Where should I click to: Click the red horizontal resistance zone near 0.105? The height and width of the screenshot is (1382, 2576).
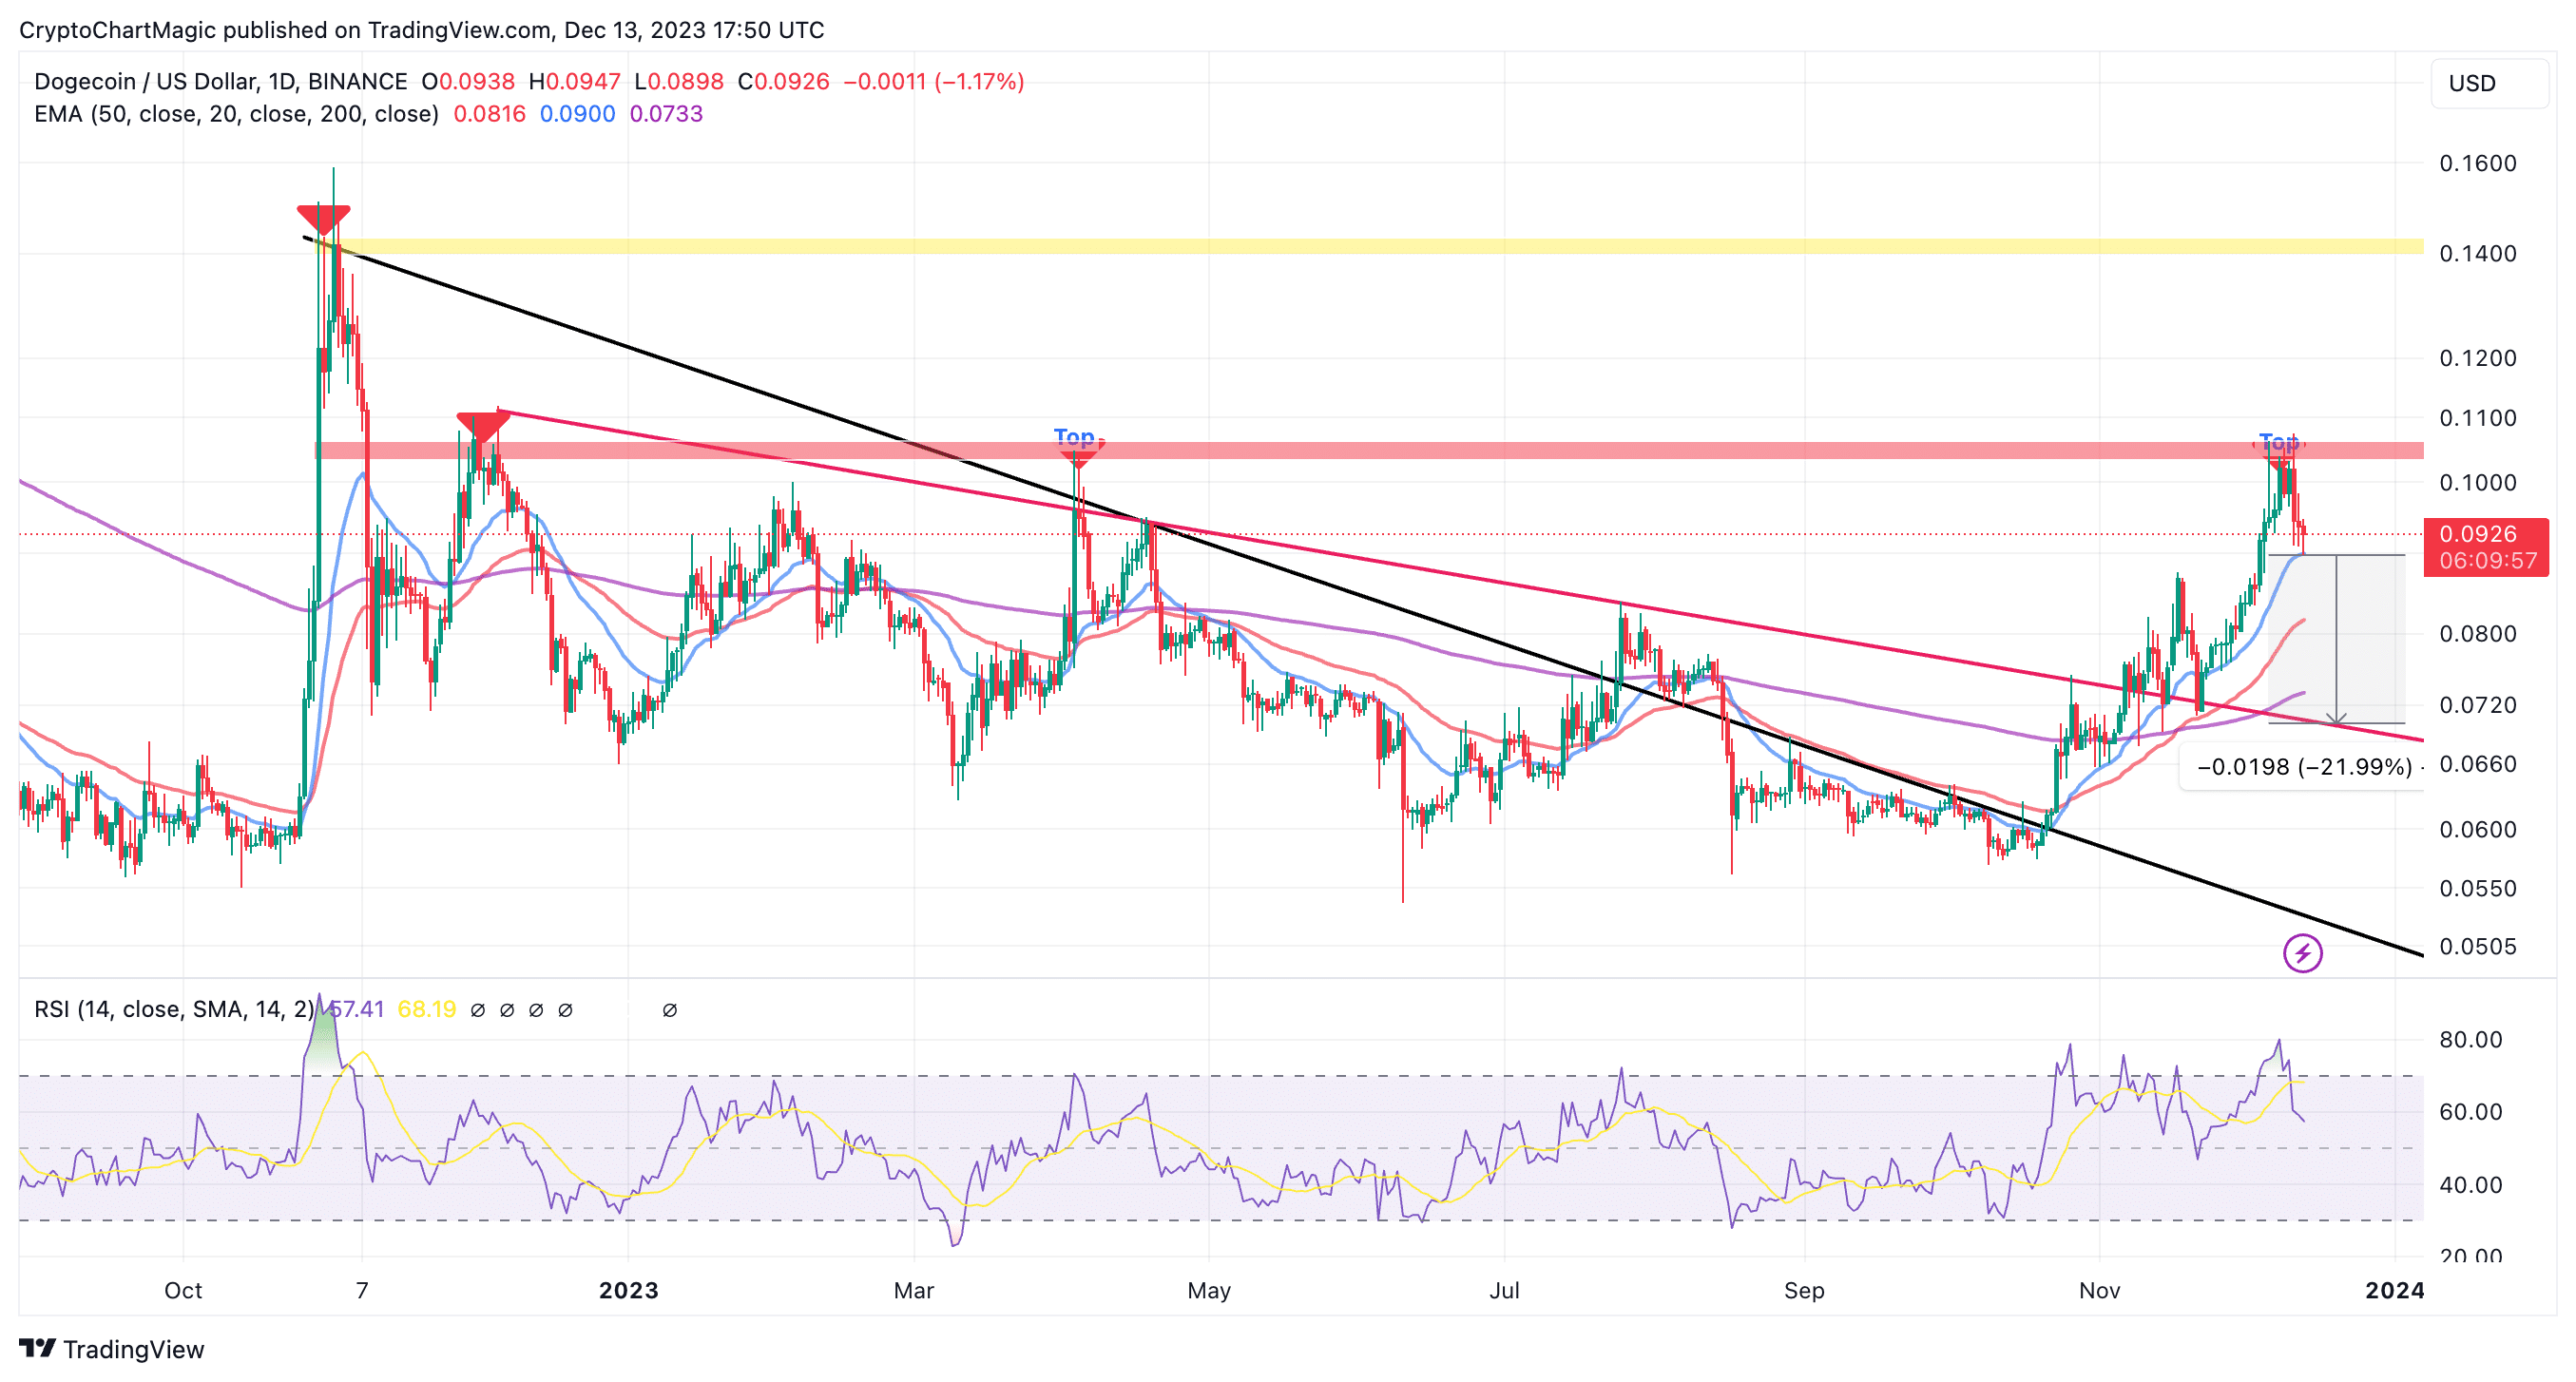point(1370,451)
